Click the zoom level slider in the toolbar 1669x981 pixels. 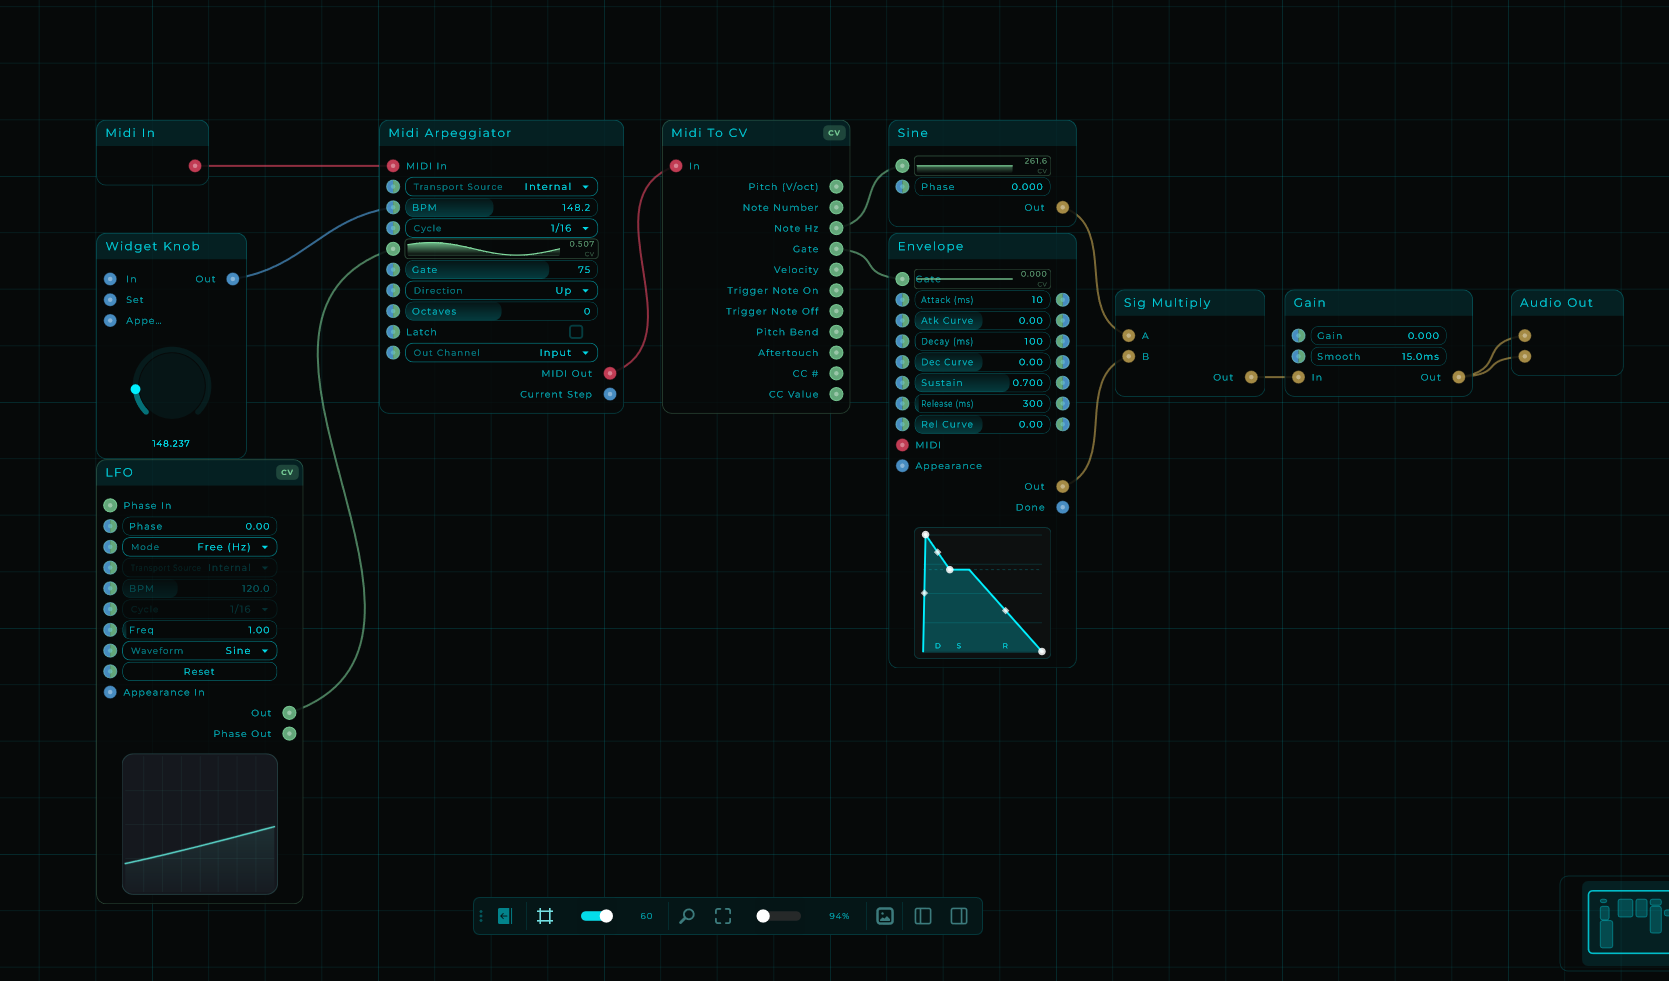pos(778,916)
